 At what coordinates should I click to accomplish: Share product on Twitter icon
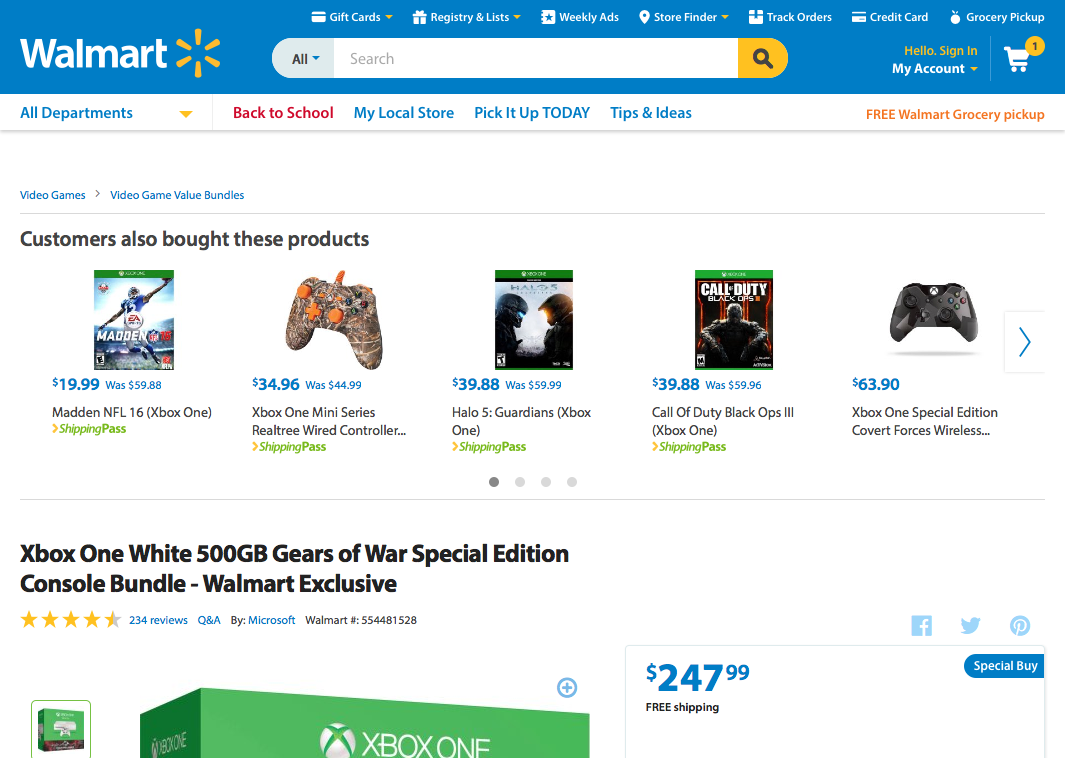click(971, 625)
